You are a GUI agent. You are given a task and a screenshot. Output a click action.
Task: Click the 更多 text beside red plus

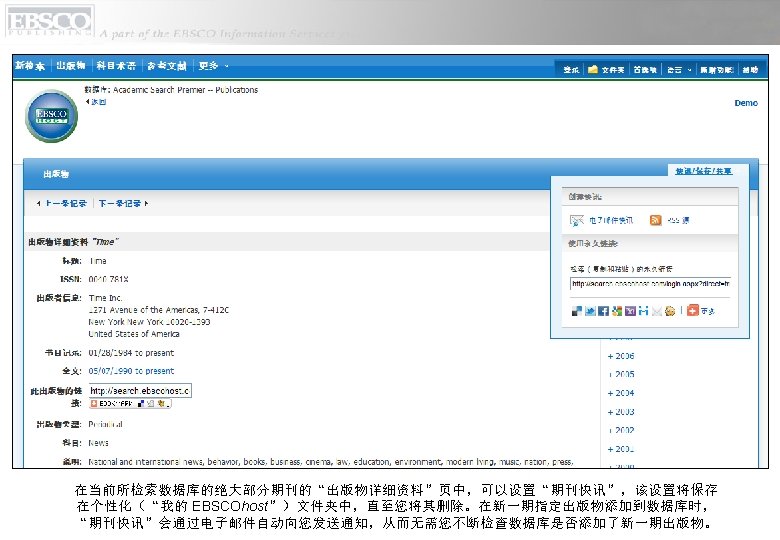pos(708,311)
